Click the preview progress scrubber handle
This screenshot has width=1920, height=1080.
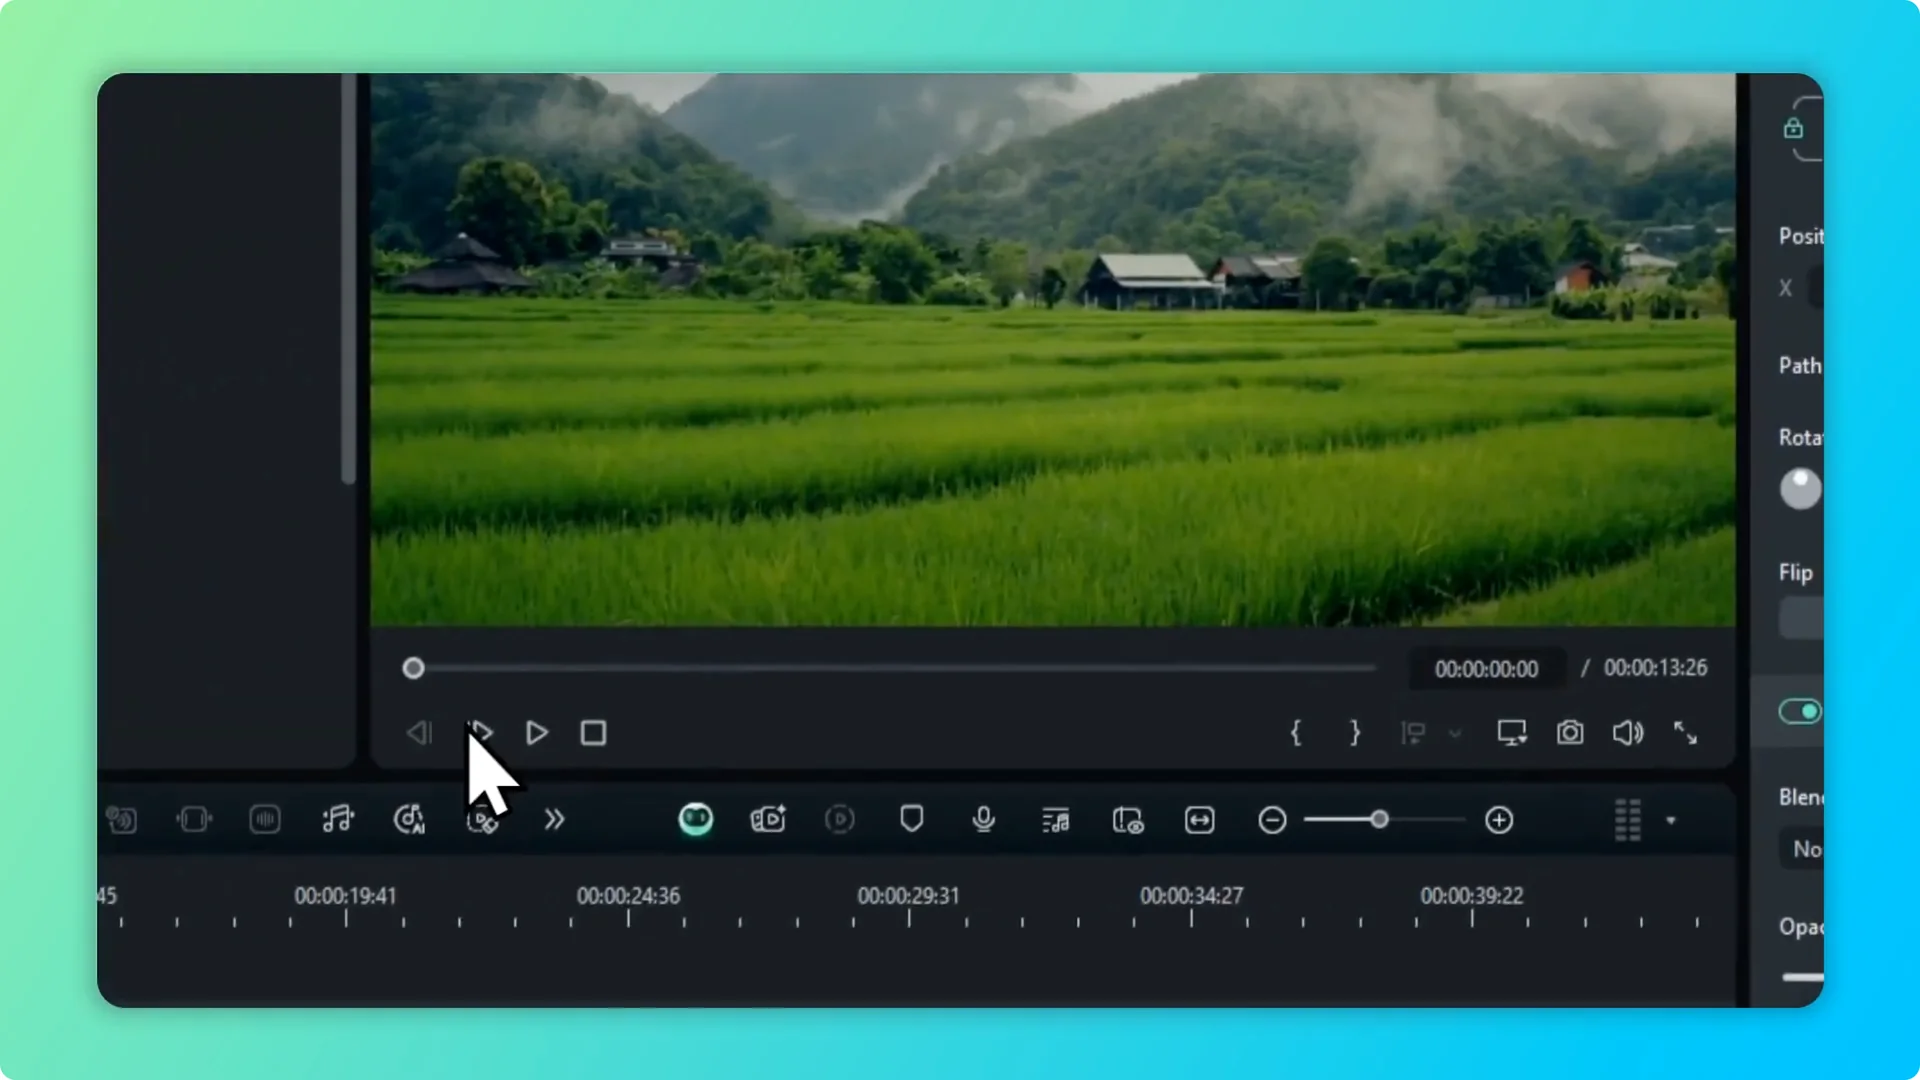tap(413, 668)
